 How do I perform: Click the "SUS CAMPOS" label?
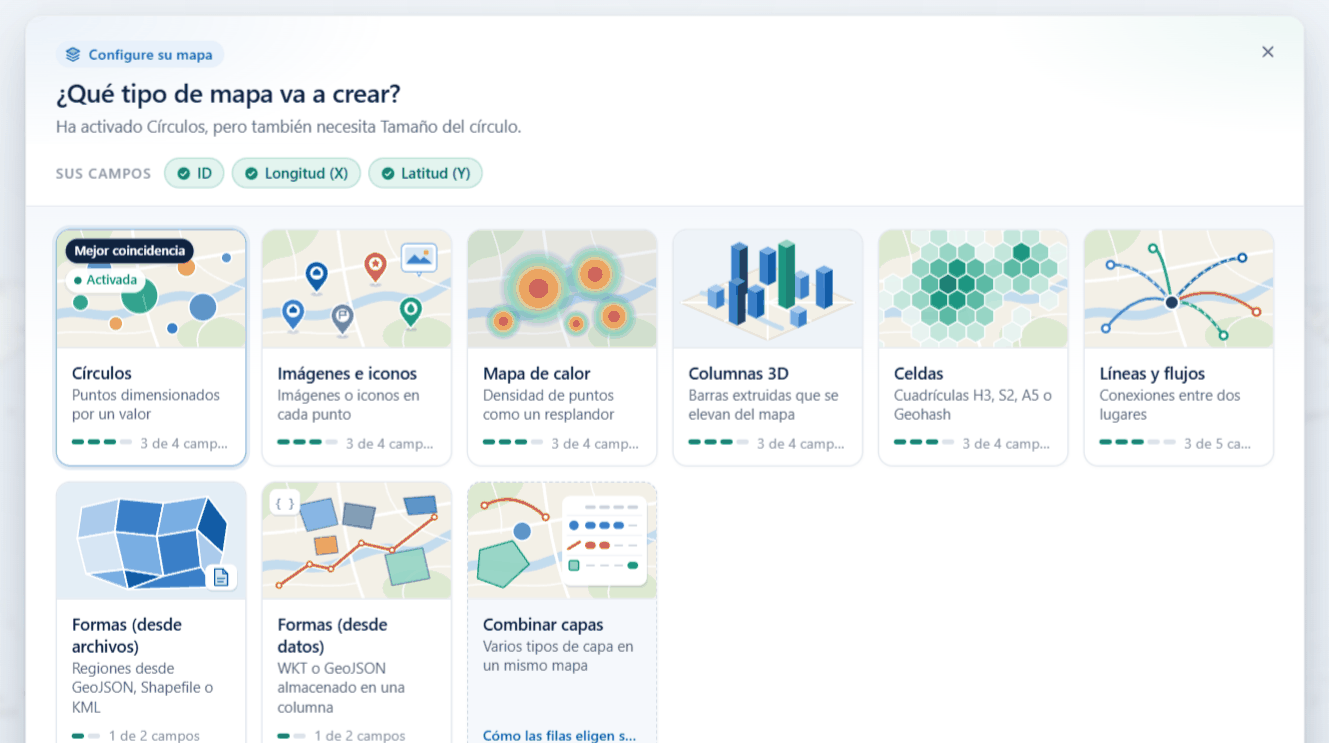point(103,174)
